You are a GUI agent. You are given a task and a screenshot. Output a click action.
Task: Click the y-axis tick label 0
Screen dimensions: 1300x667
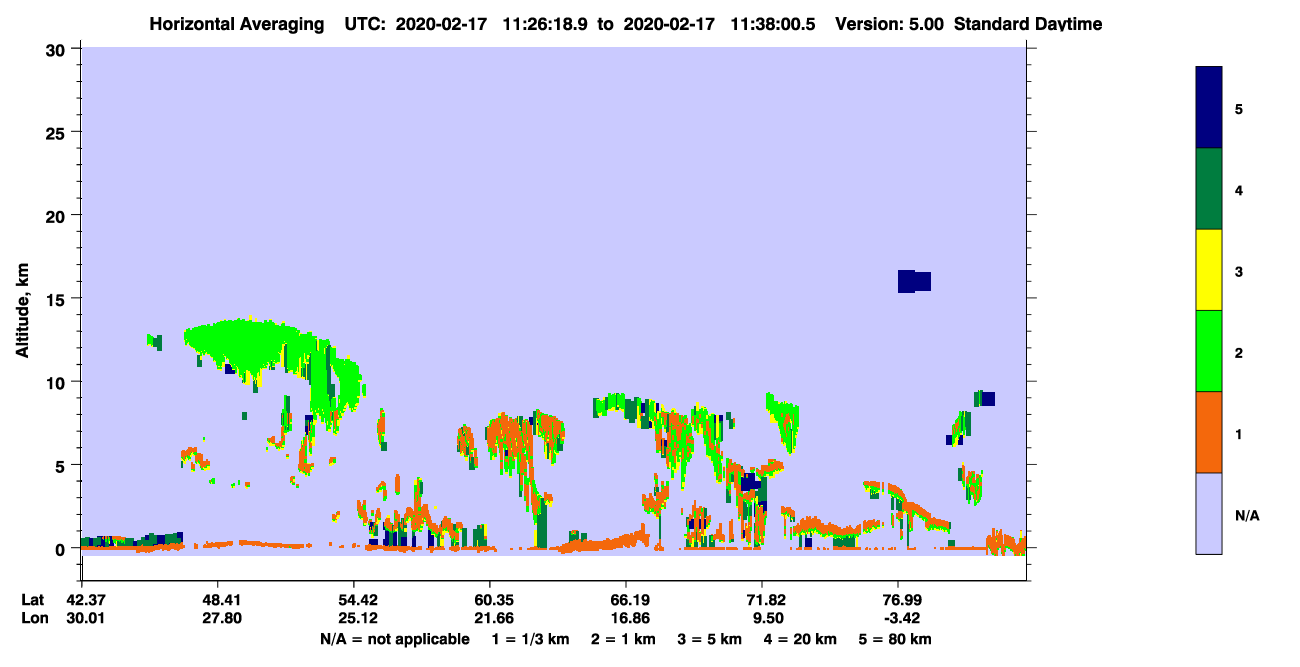(62, 549)
